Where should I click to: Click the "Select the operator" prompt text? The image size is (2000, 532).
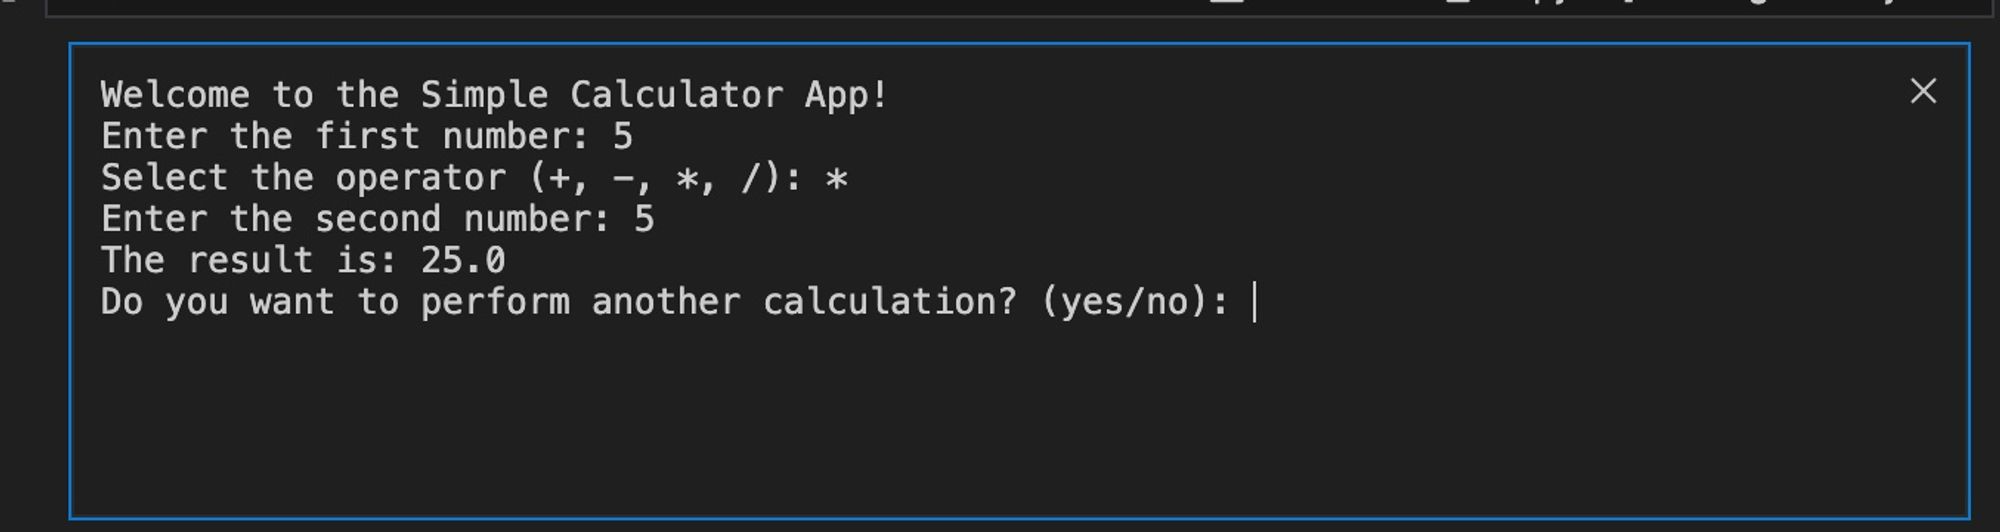(304, 178)
